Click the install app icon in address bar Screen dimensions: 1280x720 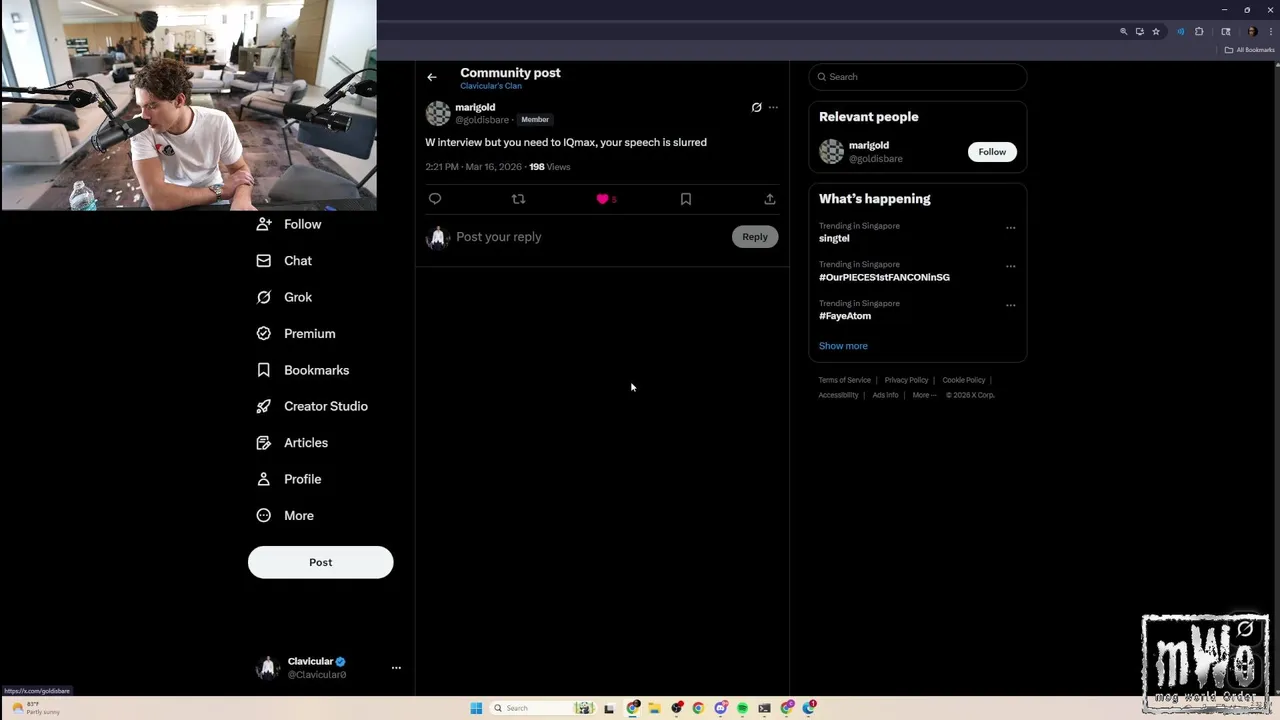click(x=1139, y=32)
